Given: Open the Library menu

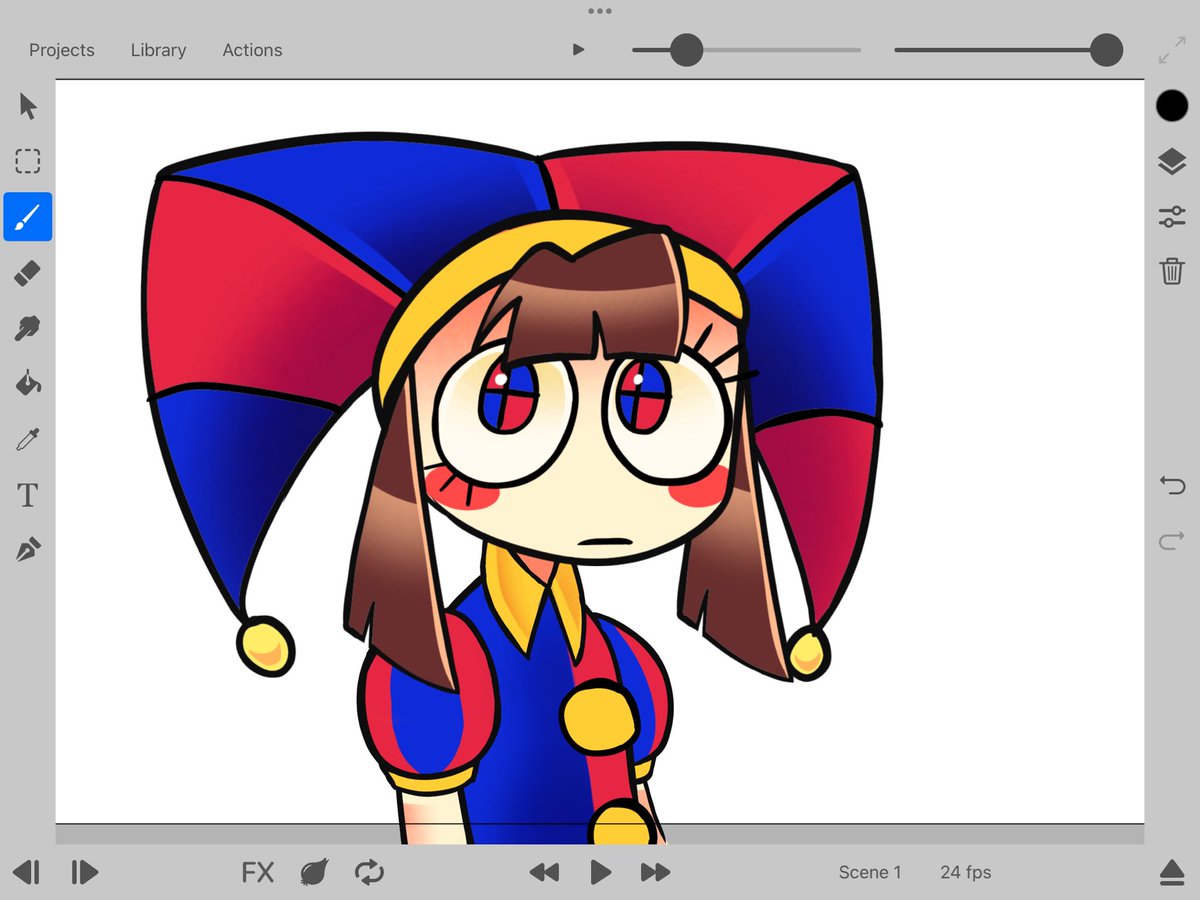Looking at the screenshot, I should click(x=158, y=50).
